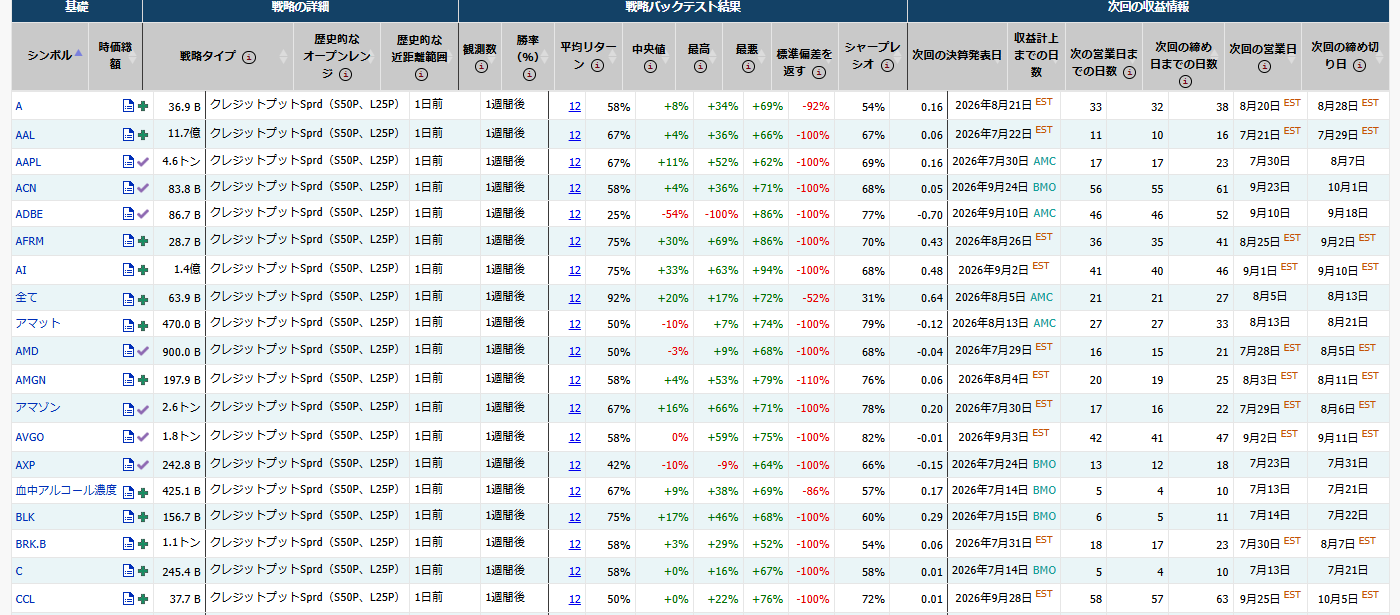Show info for 勝率(%) column
Image resolution: width=1400 pixels, height=615 pixels.
528,74
